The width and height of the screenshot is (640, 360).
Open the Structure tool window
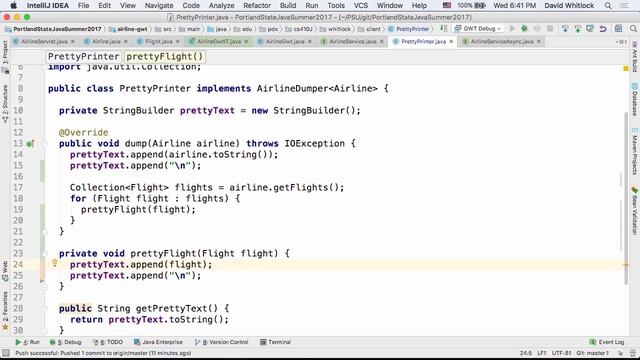point(5,104)
